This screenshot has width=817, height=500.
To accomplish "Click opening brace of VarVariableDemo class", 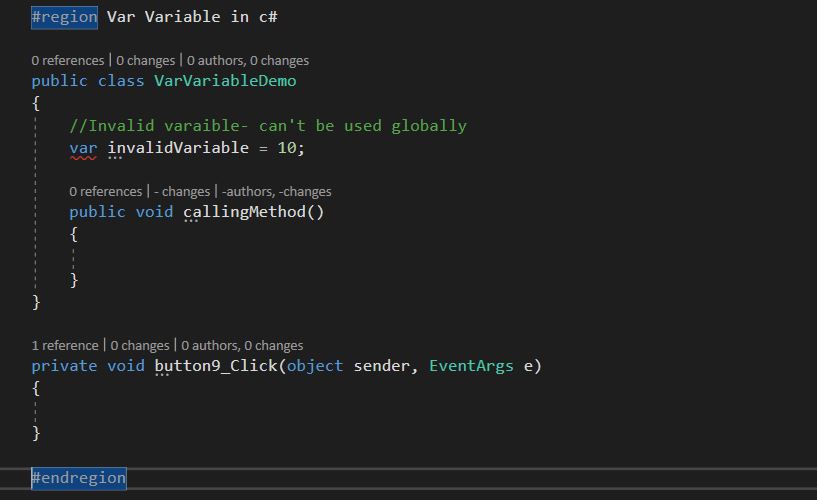I will click(36, 104).
